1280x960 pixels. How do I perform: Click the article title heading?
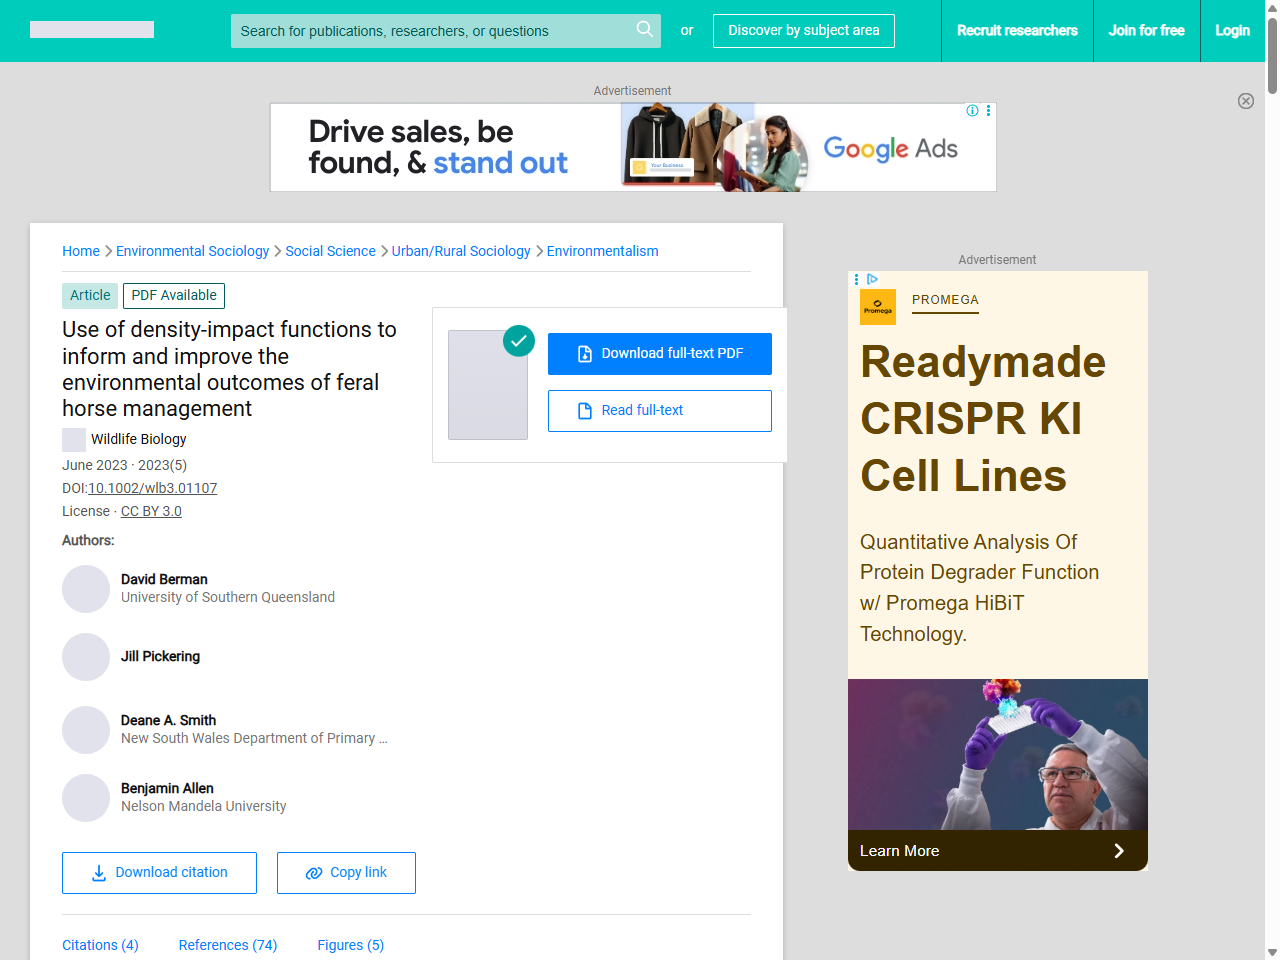click(229, 369)
